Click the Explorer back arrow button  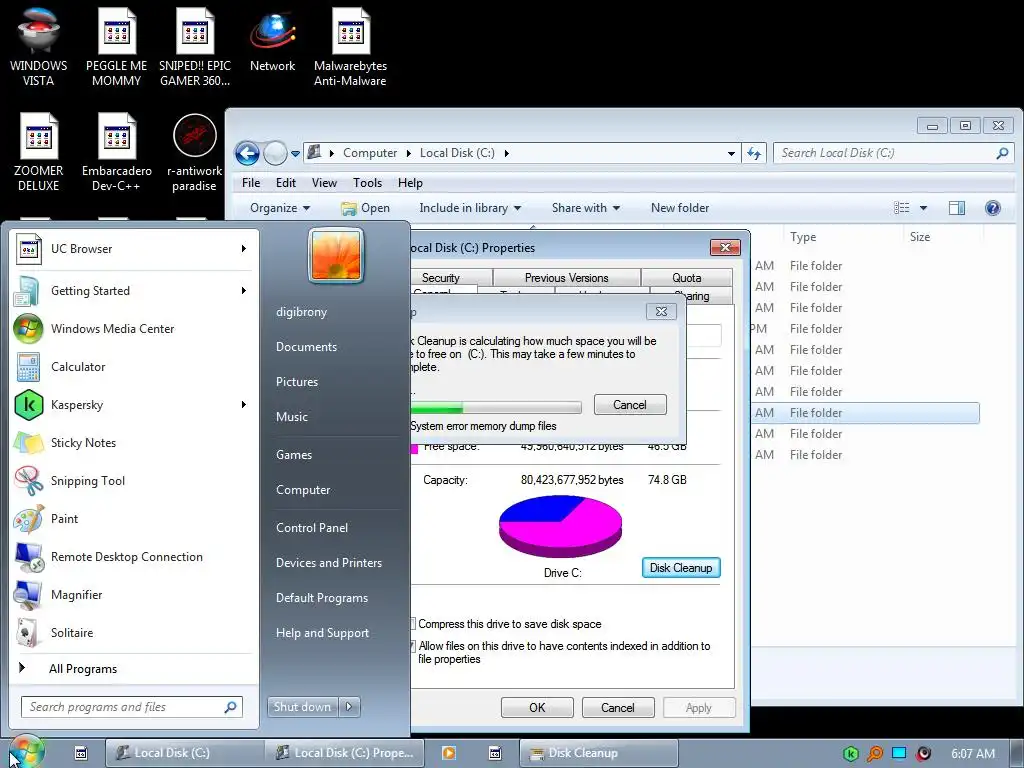coord(248,153)
